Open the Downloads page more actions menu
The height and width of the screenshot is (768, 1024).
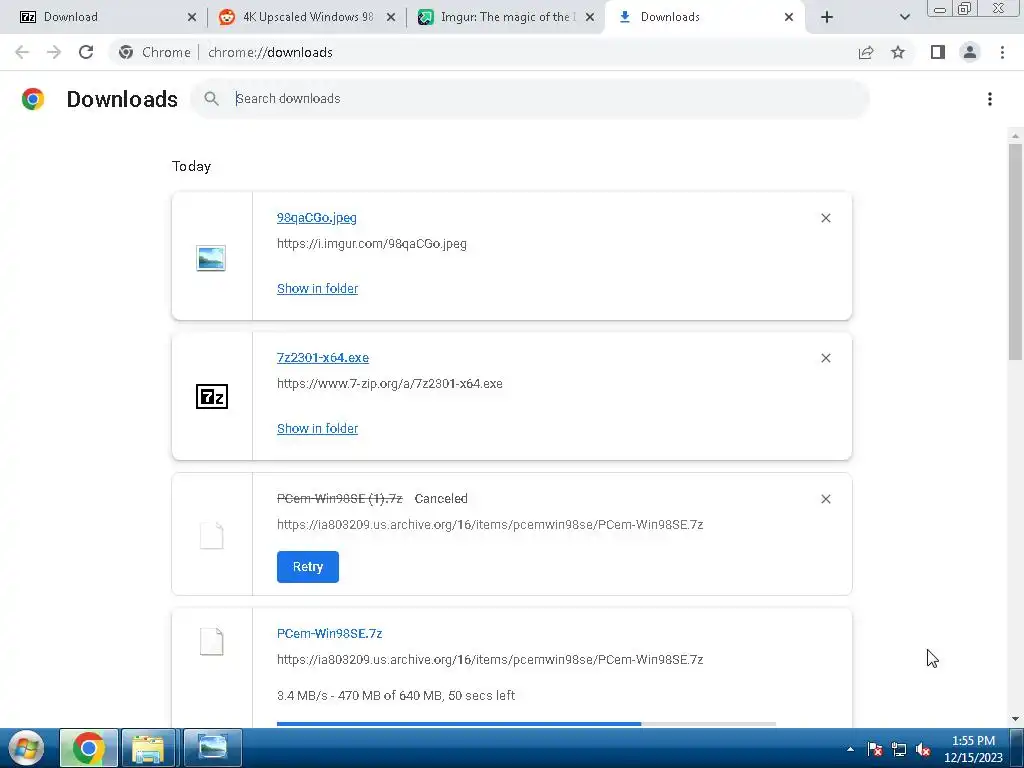click(x=989, y=99)
